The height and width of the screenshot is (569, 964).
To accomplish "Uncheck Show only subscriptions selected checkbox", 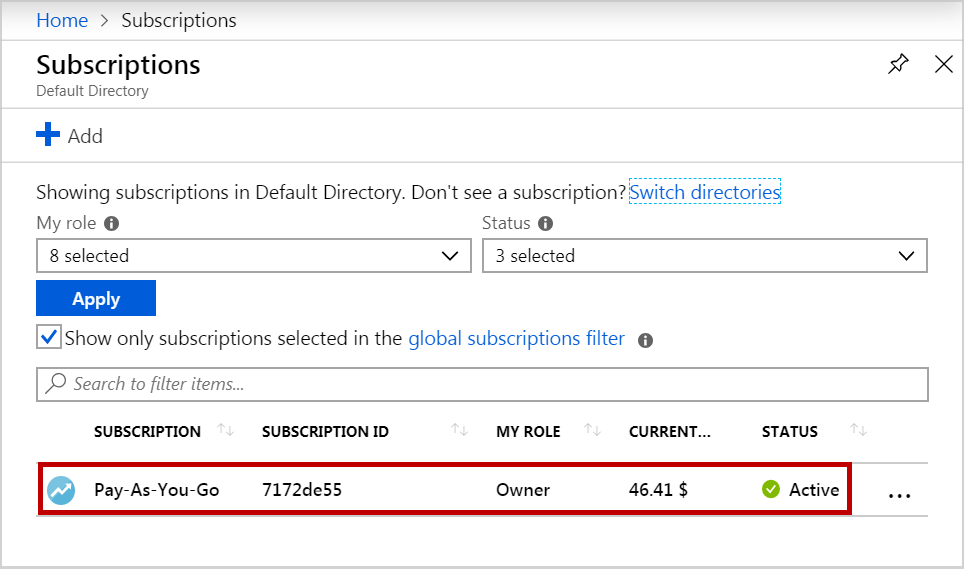I will coord(49,337).
